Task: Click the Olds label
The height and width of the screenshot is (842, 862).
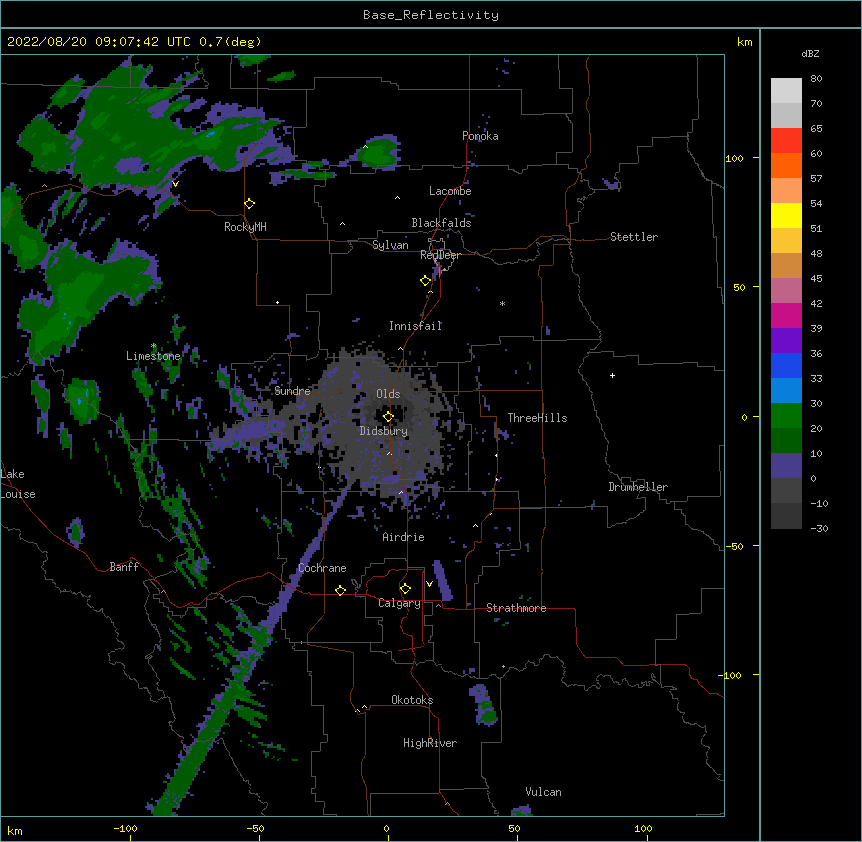Action: pos(388,394)
